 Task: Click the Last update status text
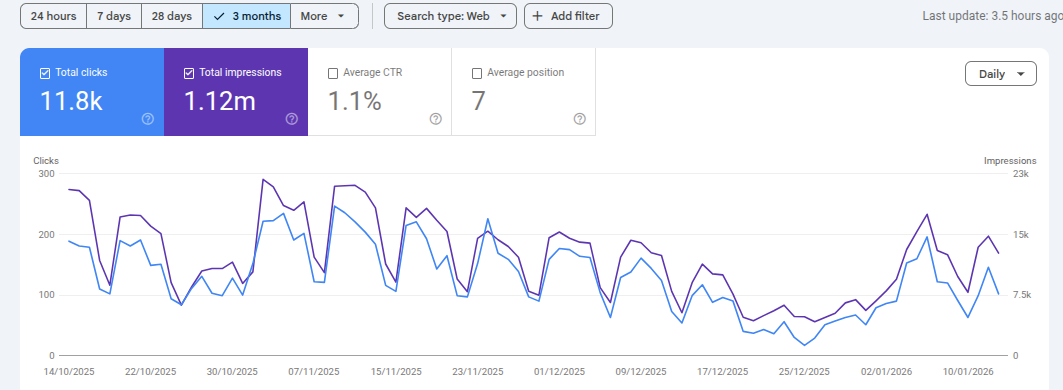pyautogui.click(x=992, y=16)
